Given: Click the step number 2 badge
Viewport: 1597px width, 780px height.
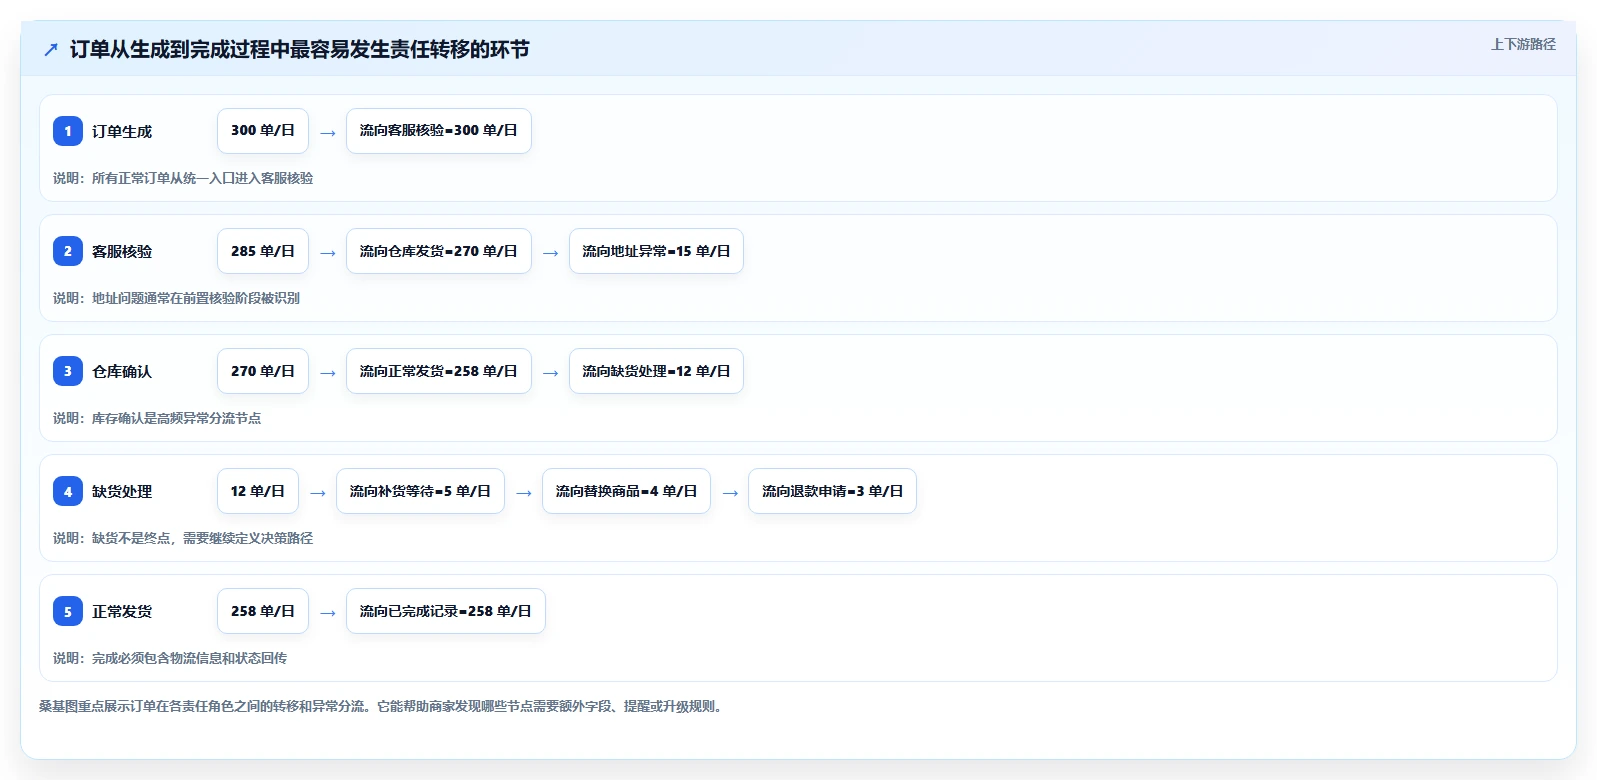Looking at the screenshot, I should click(x=68, y=251).
